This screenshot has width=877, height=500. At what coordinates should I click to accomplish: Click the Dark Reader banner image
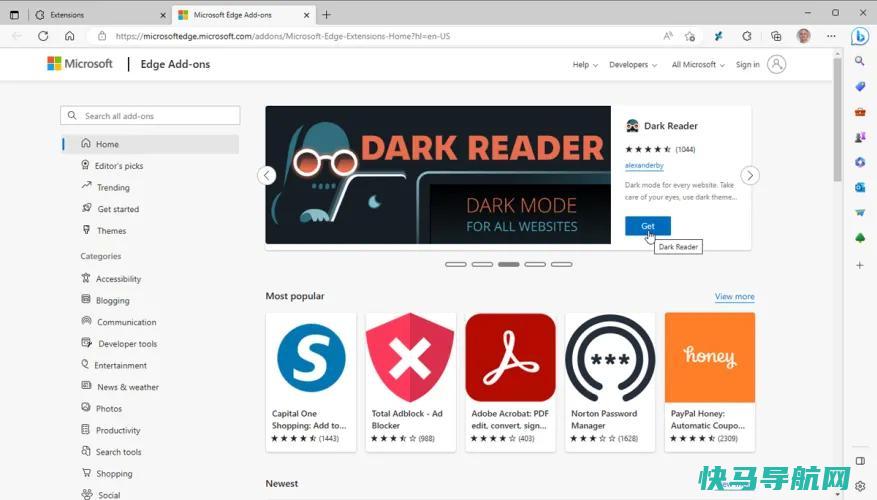click(x=438, y=175)
